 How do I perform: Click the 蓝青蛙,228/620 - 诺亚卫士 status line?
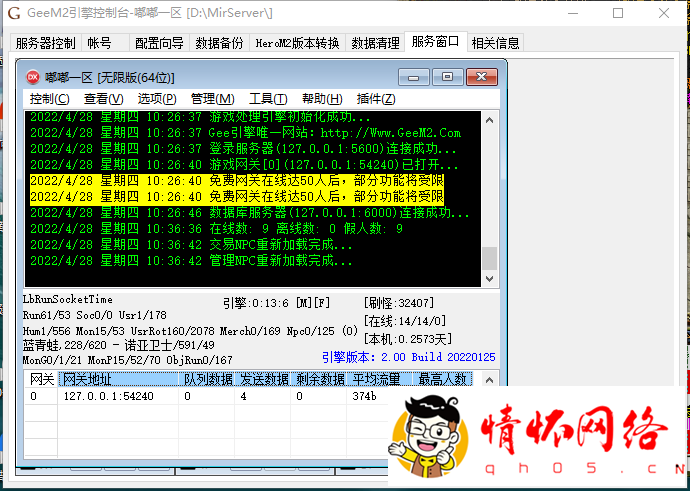(x=118, y=345)
